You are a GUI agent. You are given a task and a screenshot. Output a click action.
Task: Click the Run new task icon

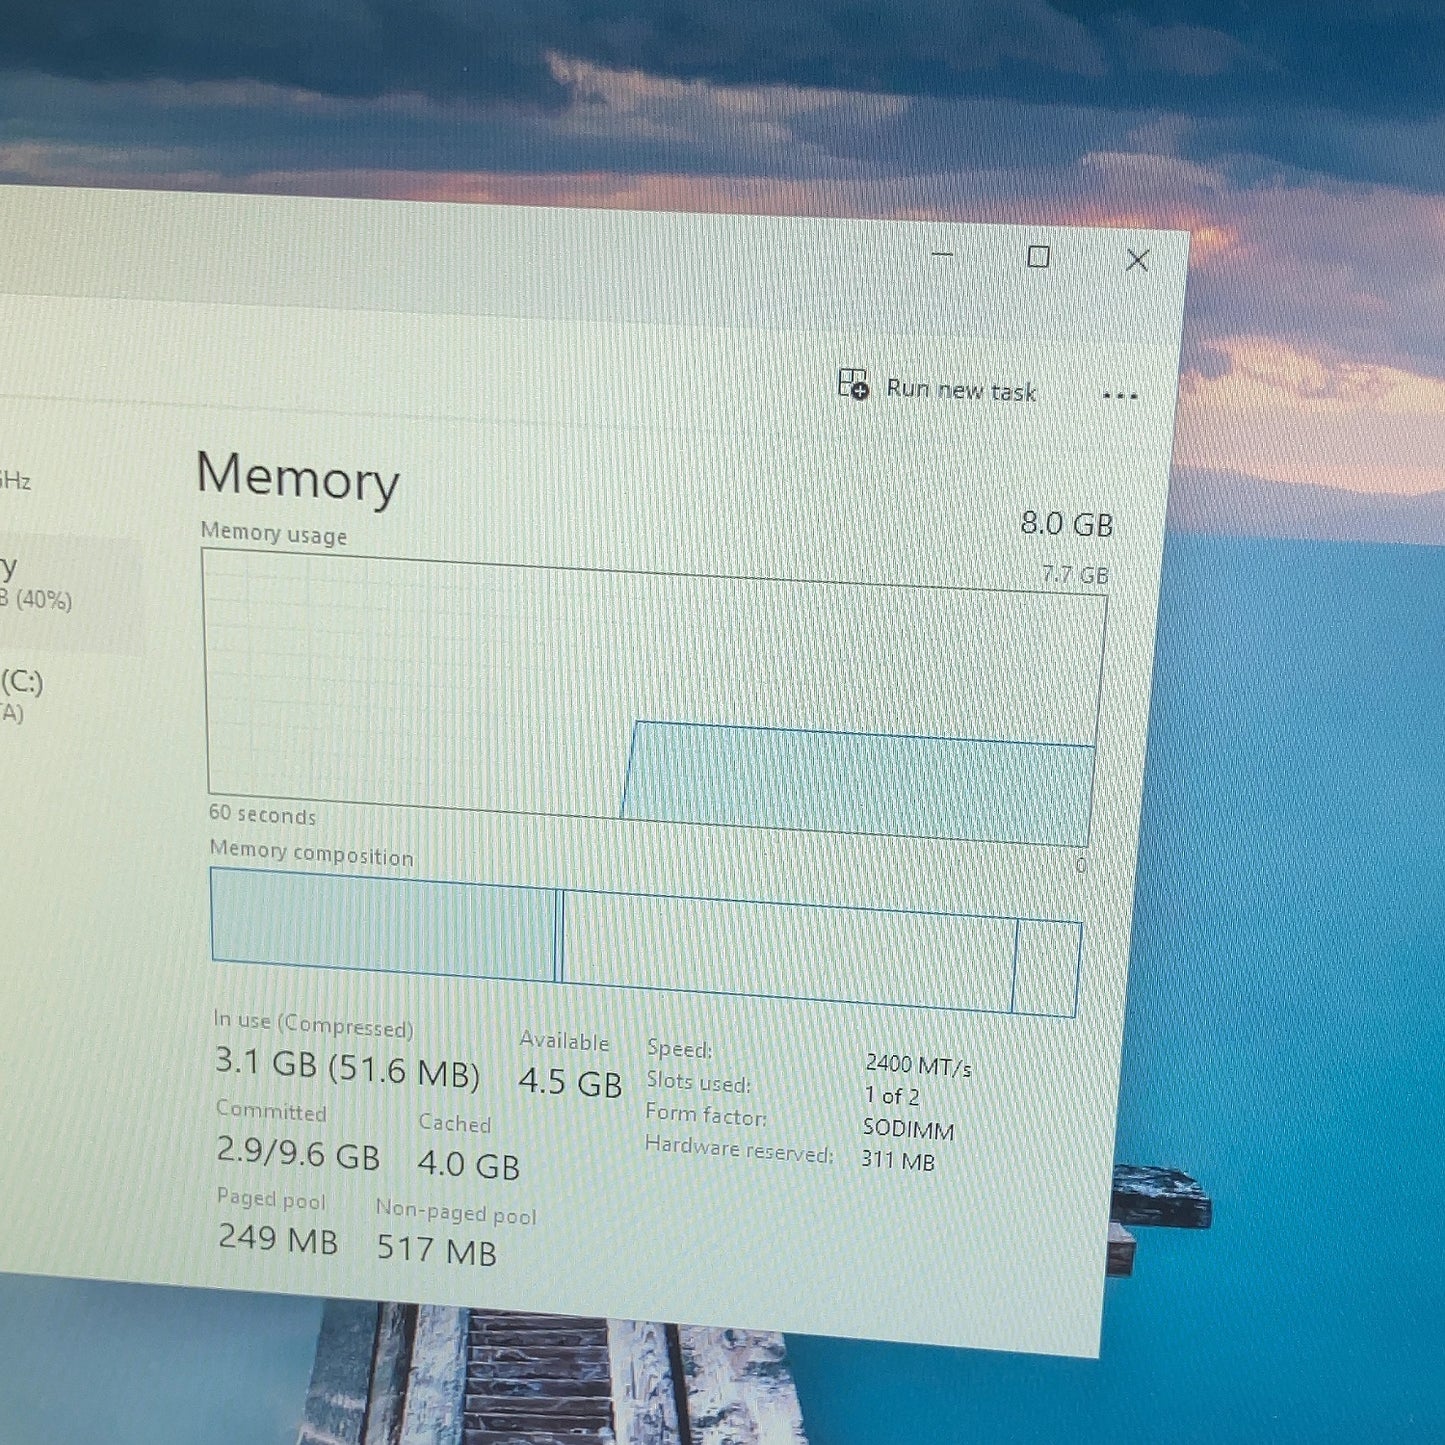click(853, 383)
